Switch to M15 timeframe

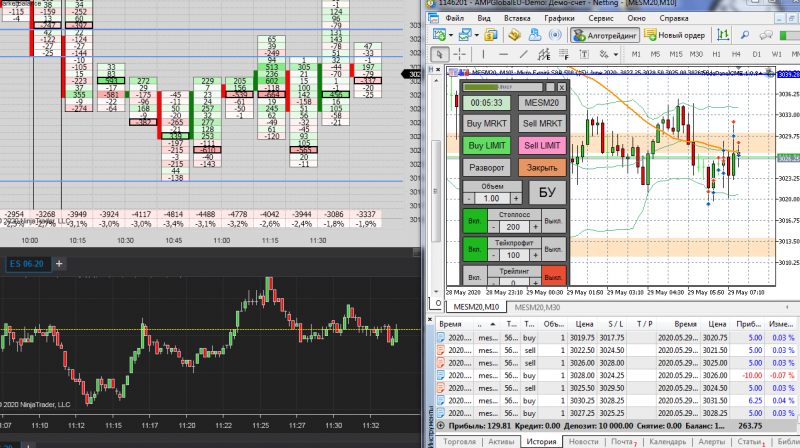coord(676,54)
